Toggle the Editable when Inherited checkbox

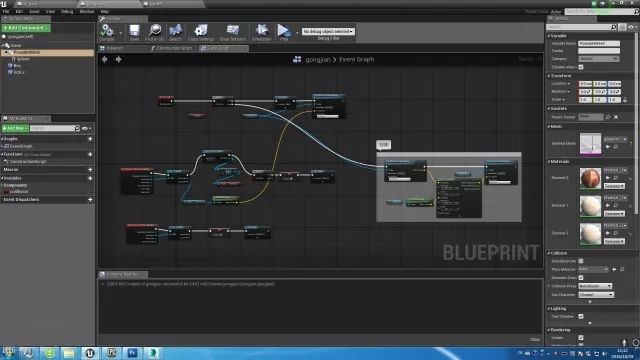tap(581, 67)
